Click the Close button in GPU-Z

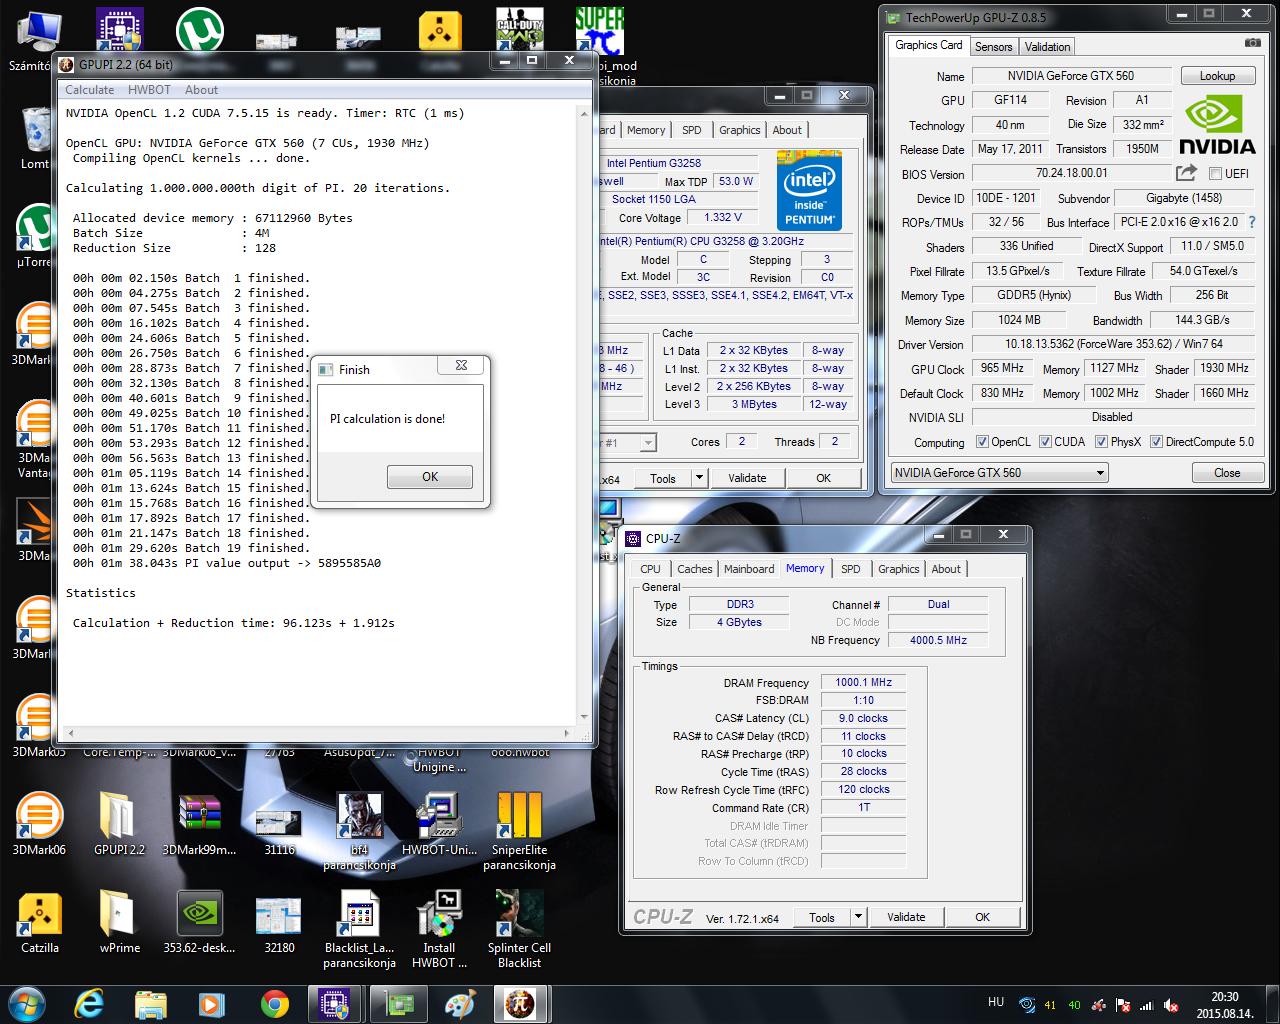tap(1227, 473)
